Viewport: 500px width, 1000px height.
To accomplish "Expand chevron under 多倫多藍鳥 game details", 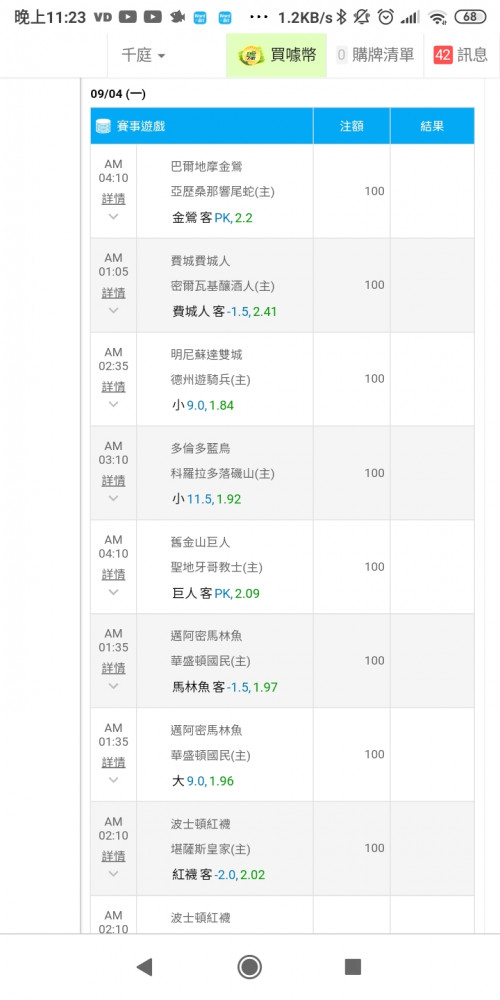I will (x=114, y=497).
